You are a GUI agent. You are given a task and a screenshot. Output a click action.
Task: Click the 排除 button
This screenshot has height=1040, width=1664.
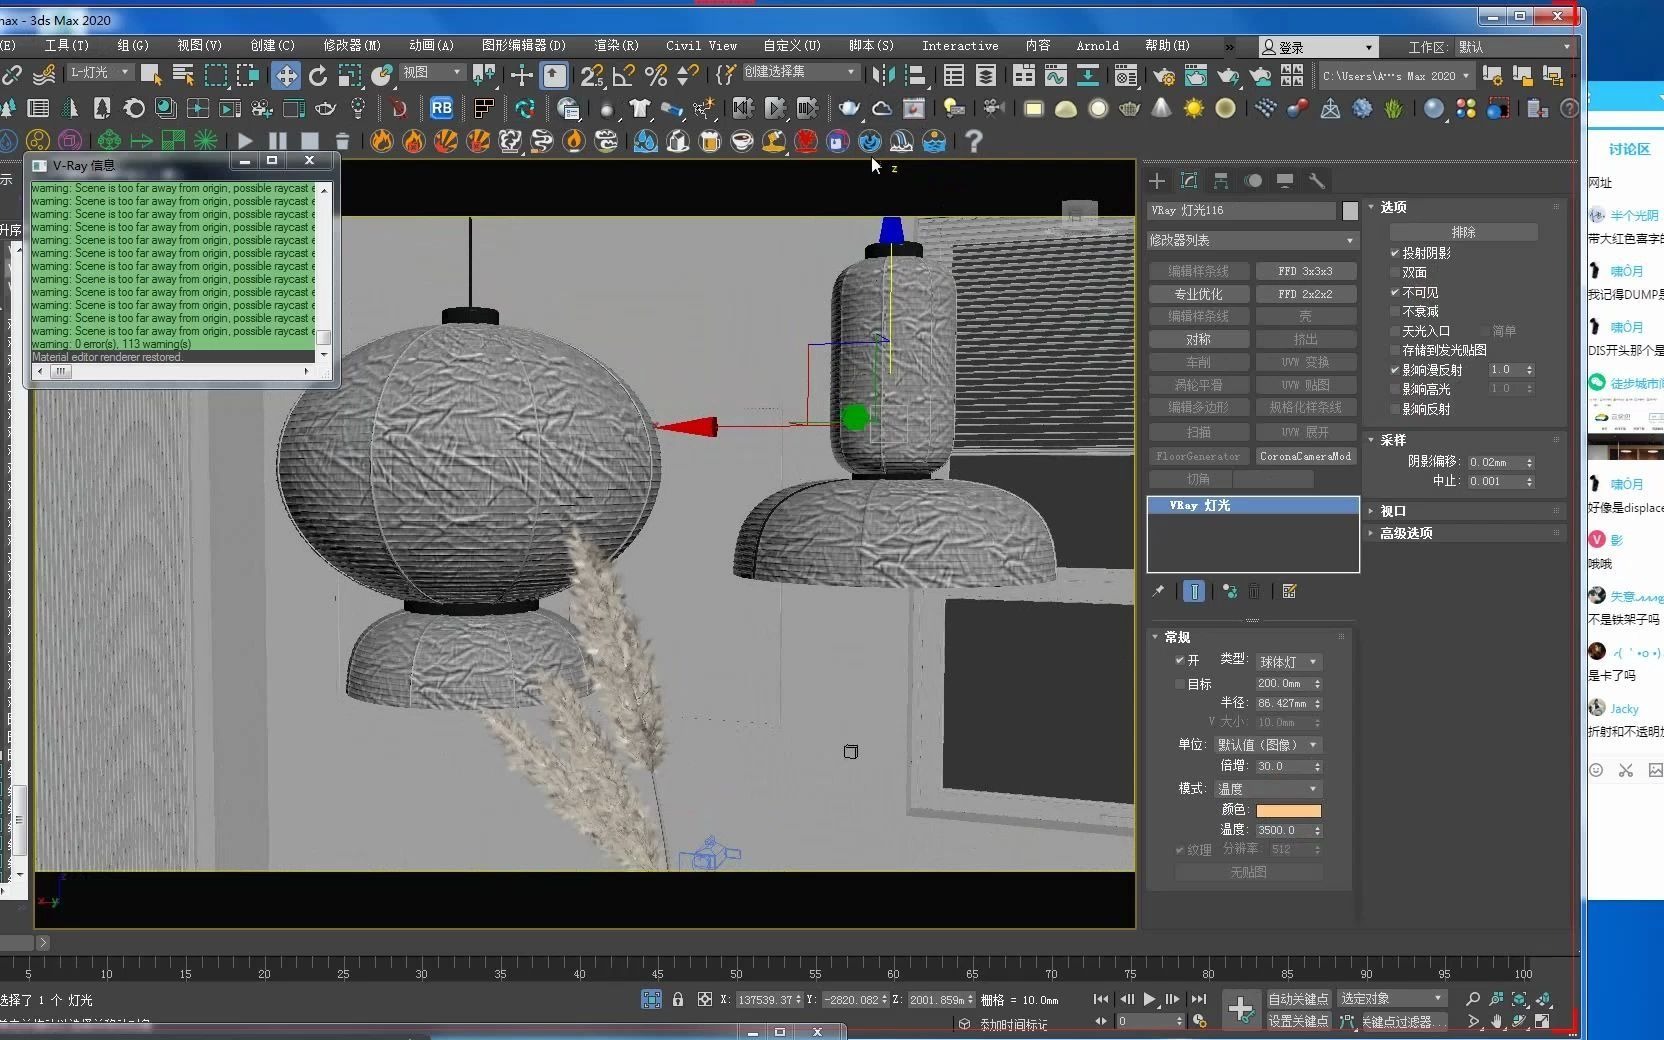(1463, 232)
